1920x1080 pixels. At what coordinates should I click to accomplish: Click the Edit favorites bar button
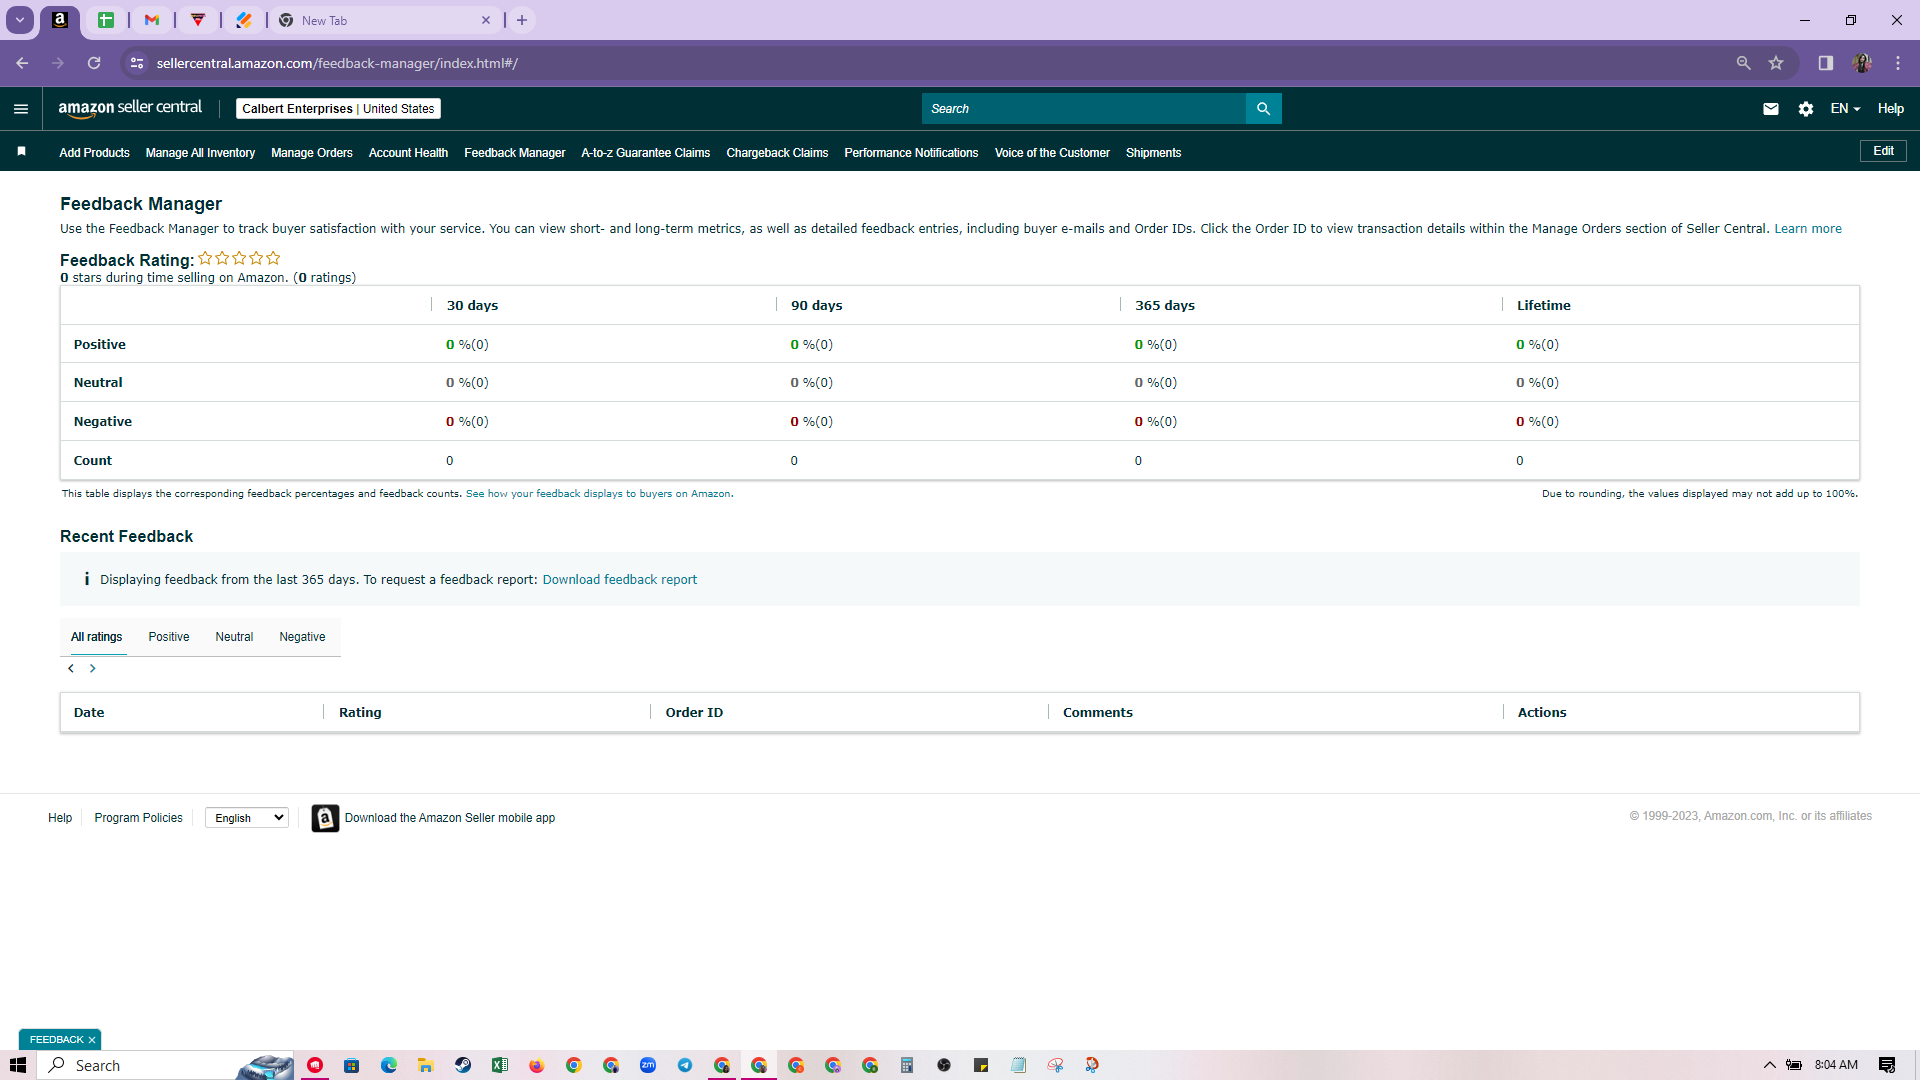pos(1883,151)
